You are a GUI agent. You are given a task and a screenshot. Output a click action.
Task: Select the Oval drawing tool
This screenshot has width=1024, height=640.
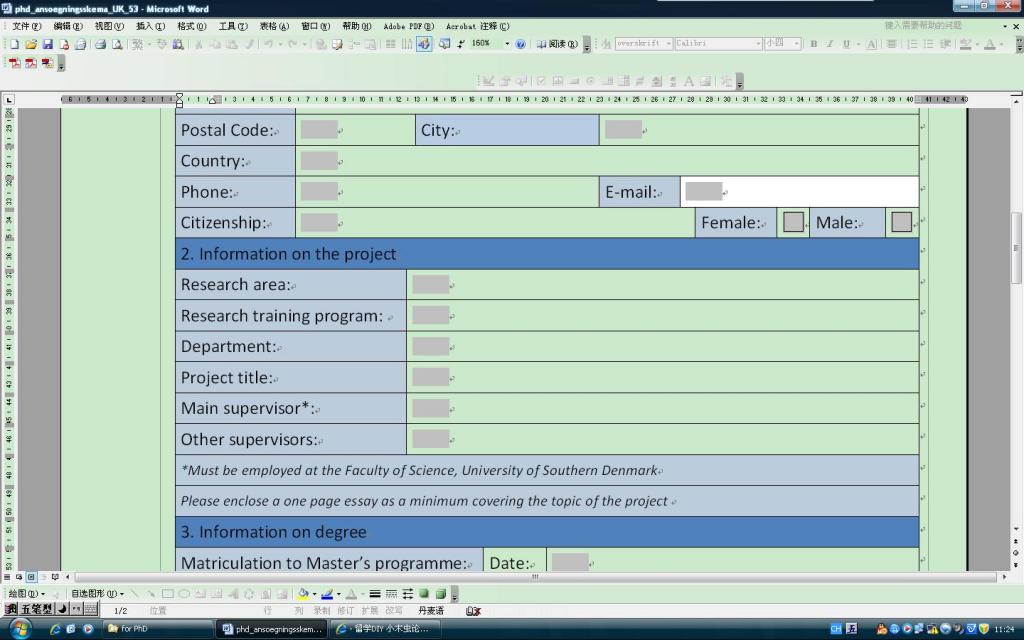(184, 594)
